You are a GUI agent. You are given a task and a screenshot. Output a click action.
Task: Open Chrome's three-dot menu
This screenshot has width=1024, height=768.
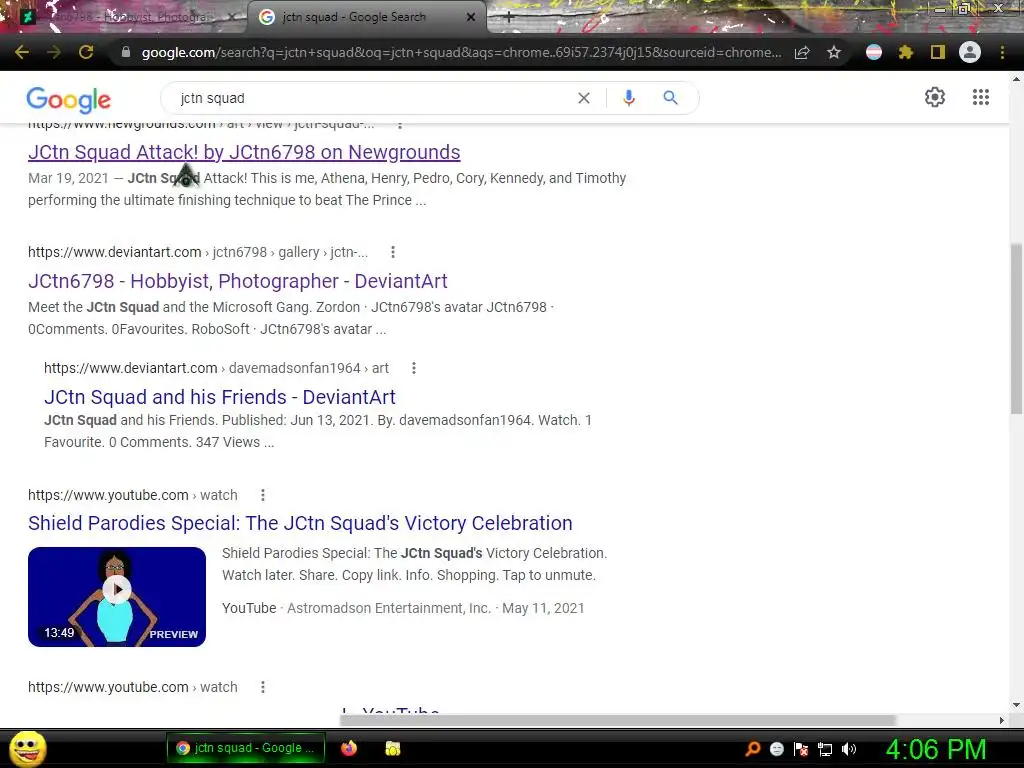click(x=1002, y=52)
